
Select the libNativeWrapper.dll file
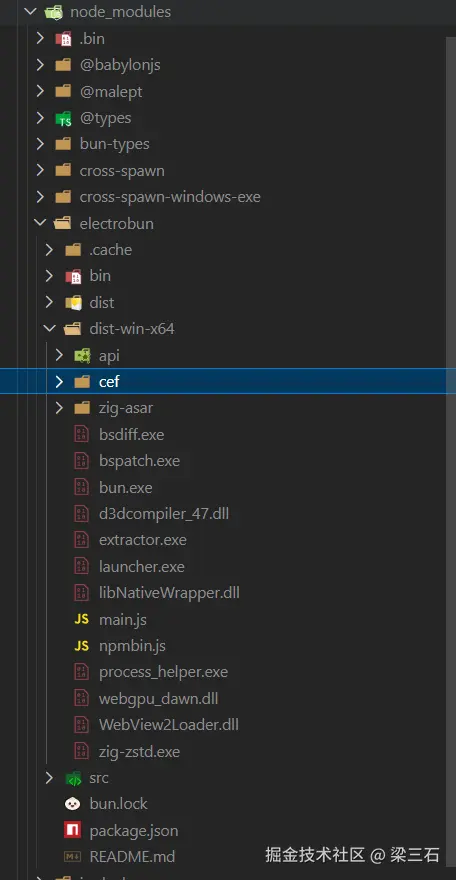click(169, 593)
